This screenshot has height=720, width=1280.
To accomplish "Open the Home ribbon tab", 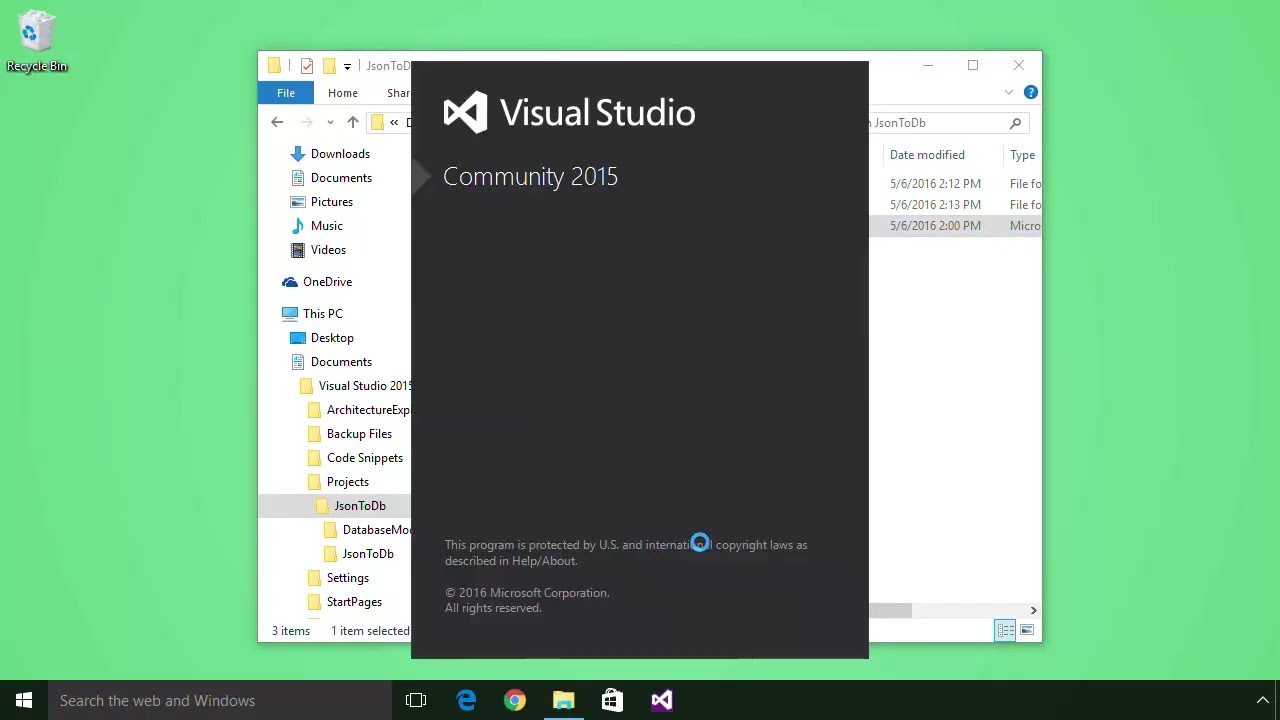I will [342, 93].
